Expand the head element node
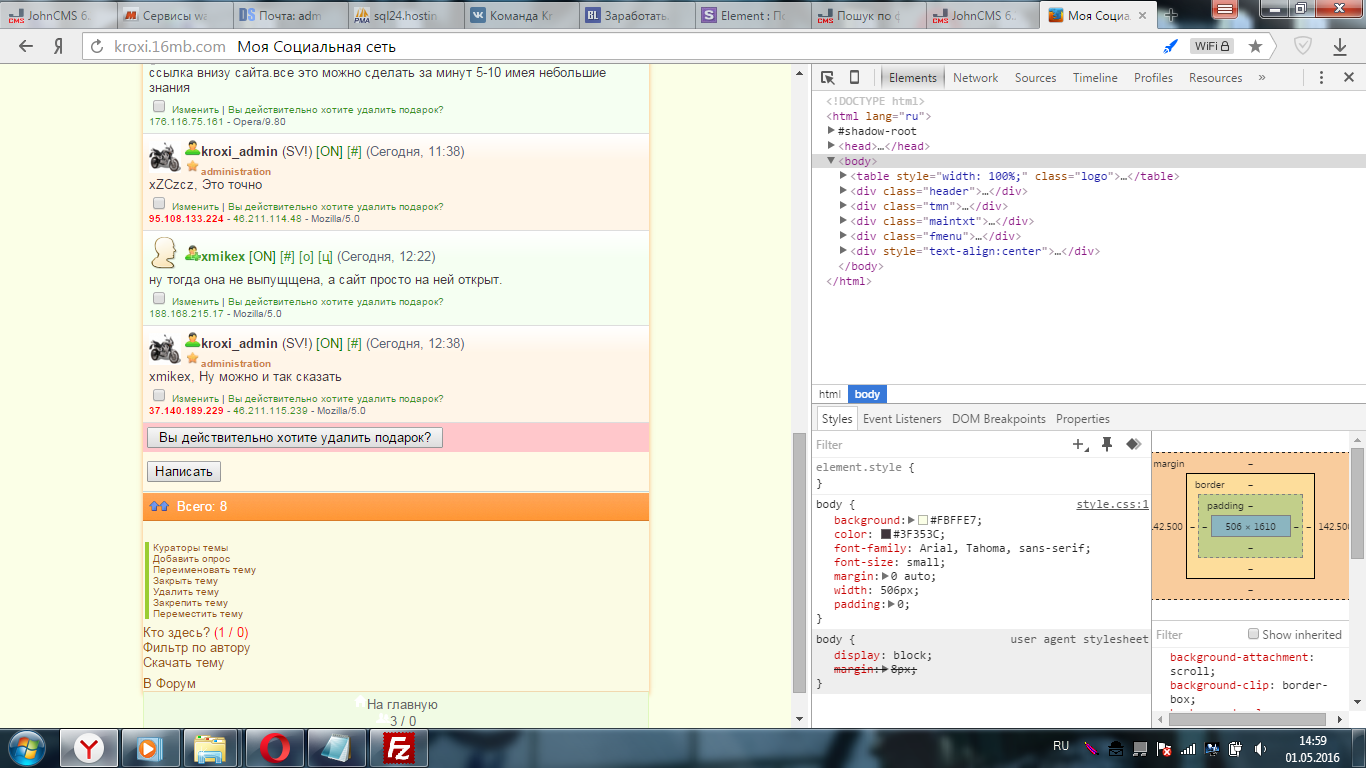 tap(831, 146)
